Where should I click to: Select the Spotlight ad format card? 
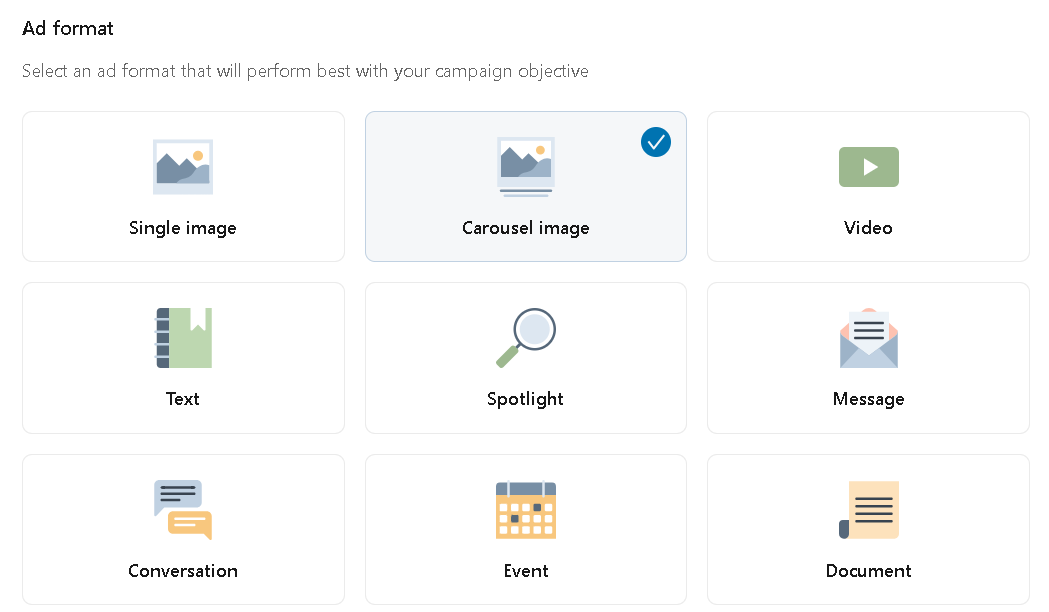[525, 357]
